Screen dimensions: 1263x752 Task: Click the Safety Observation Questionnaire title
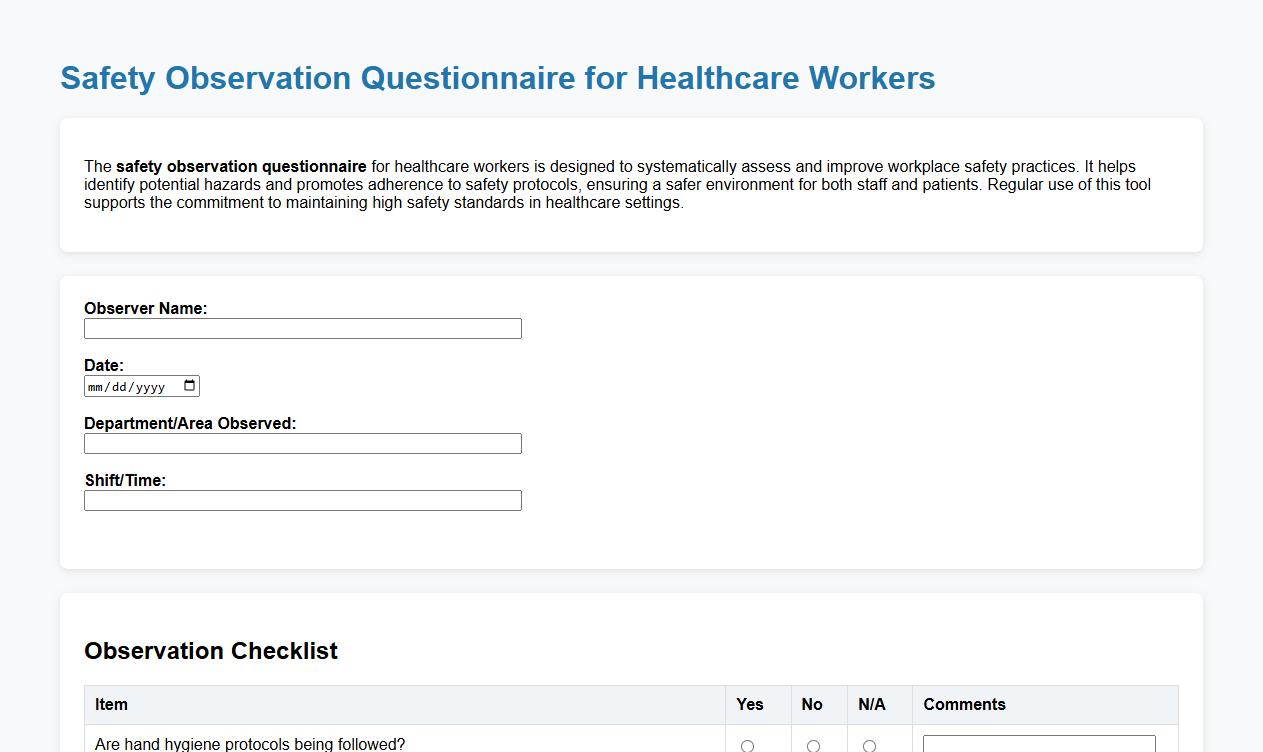pos(498,78)
